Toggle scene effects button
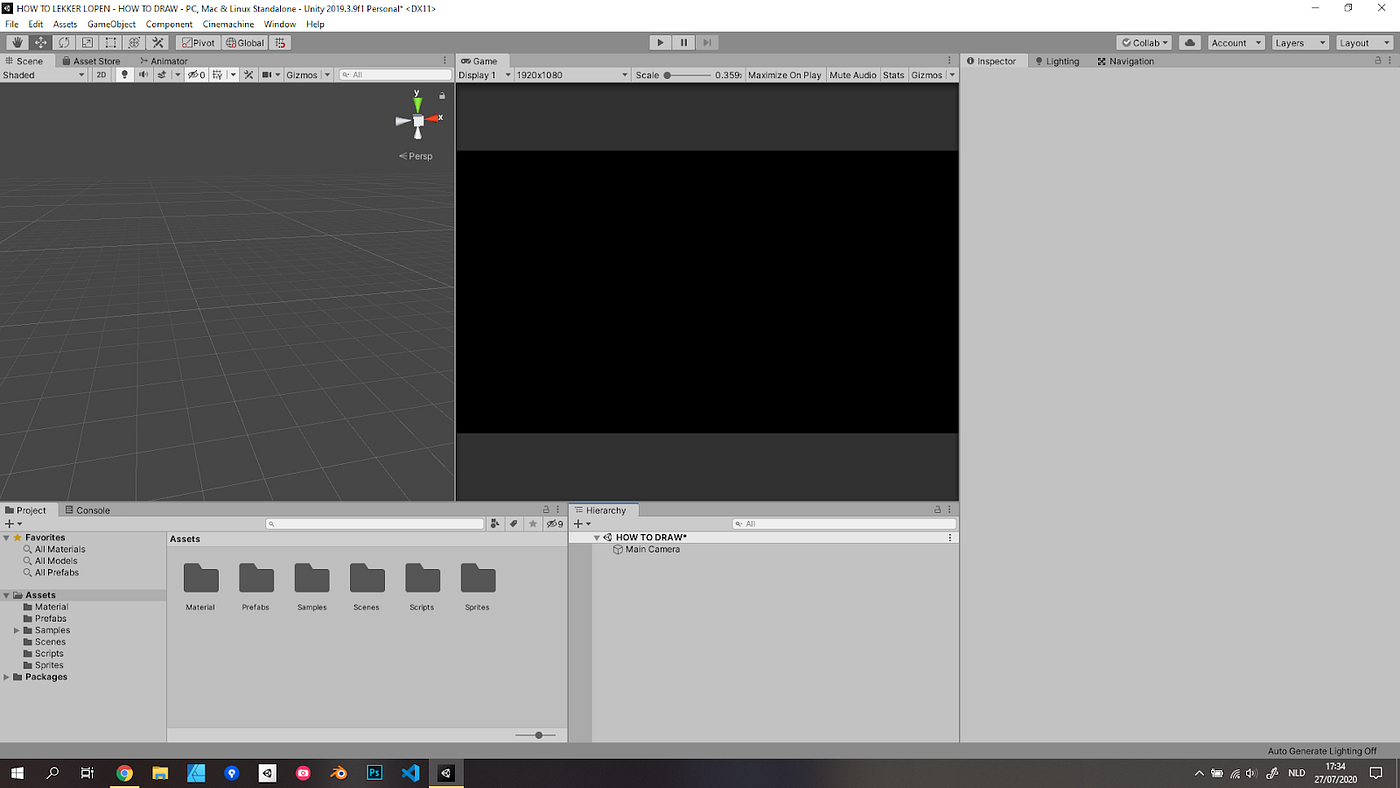This screenshot has width=1400, height=788. 162,75
